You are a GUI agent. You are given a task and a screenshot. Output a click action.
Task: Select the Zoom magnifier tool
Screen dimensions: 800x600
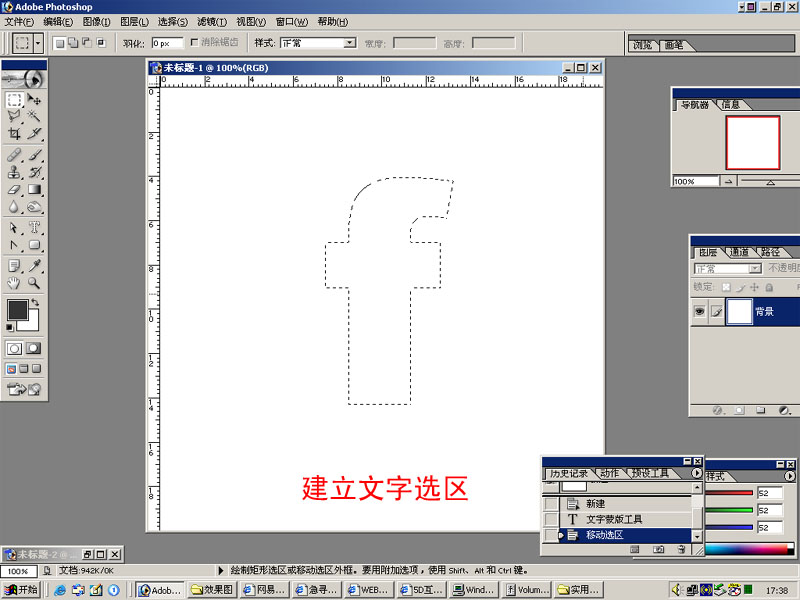(34, 283)
